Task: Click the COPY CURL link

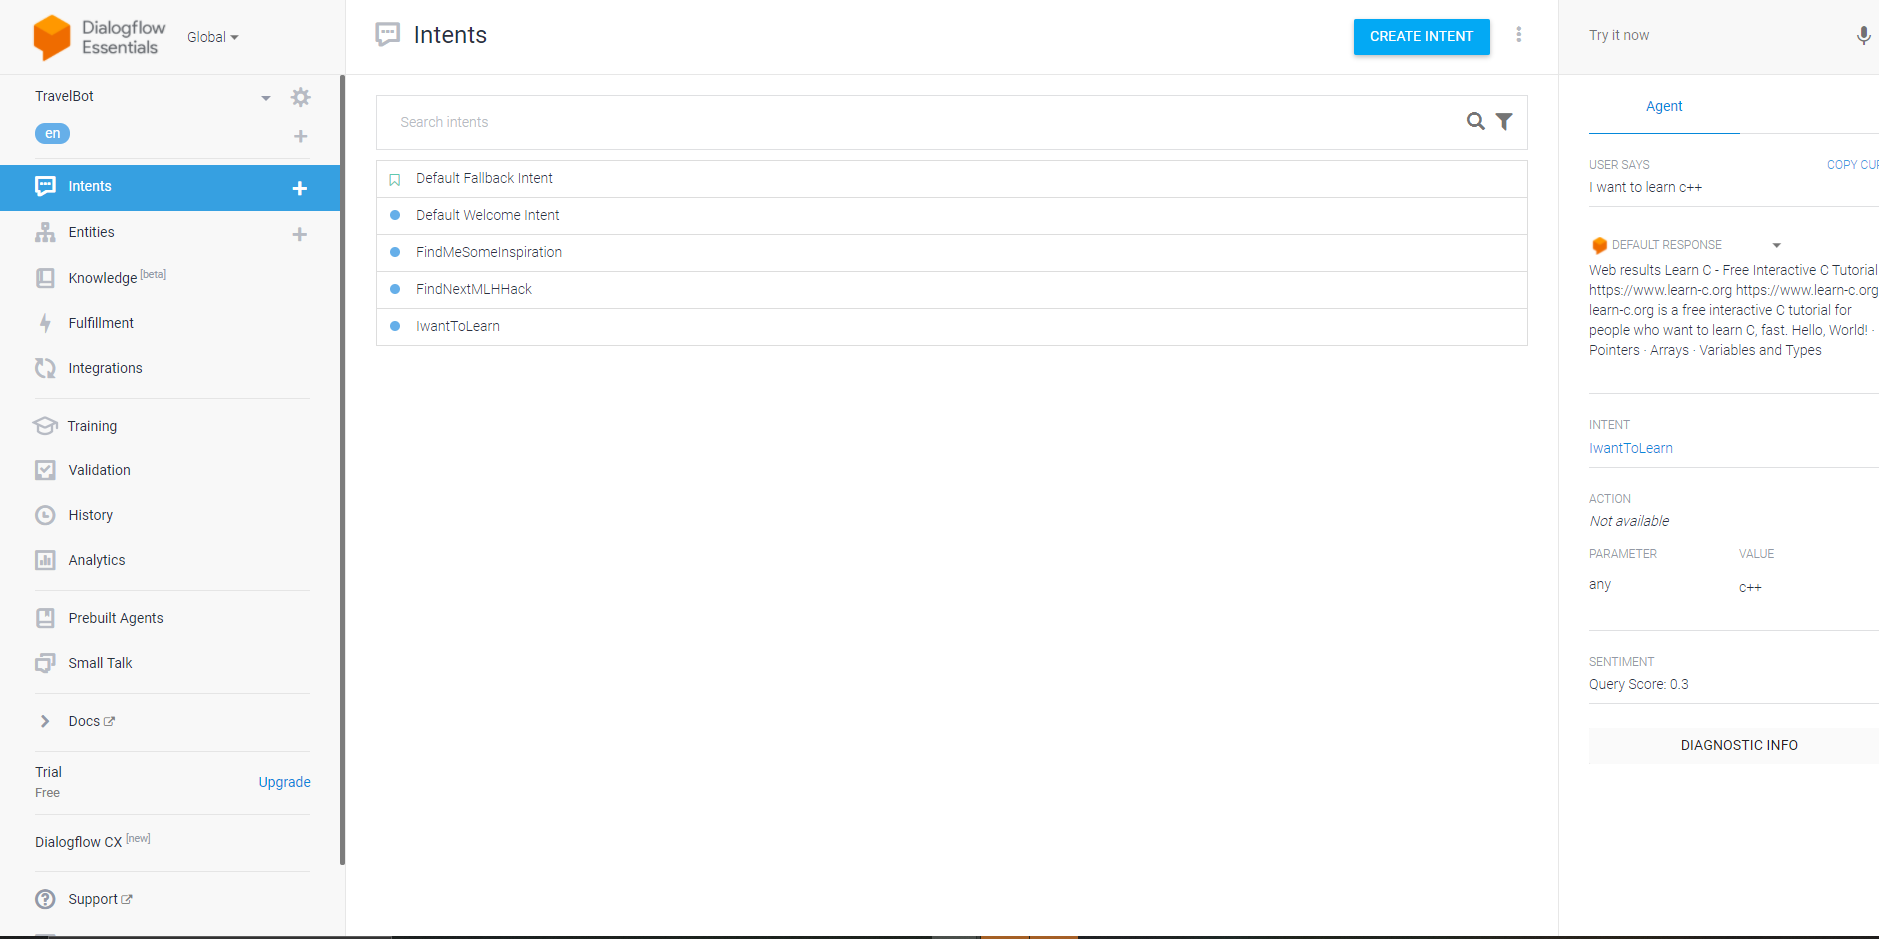Action: (1853, 165)
